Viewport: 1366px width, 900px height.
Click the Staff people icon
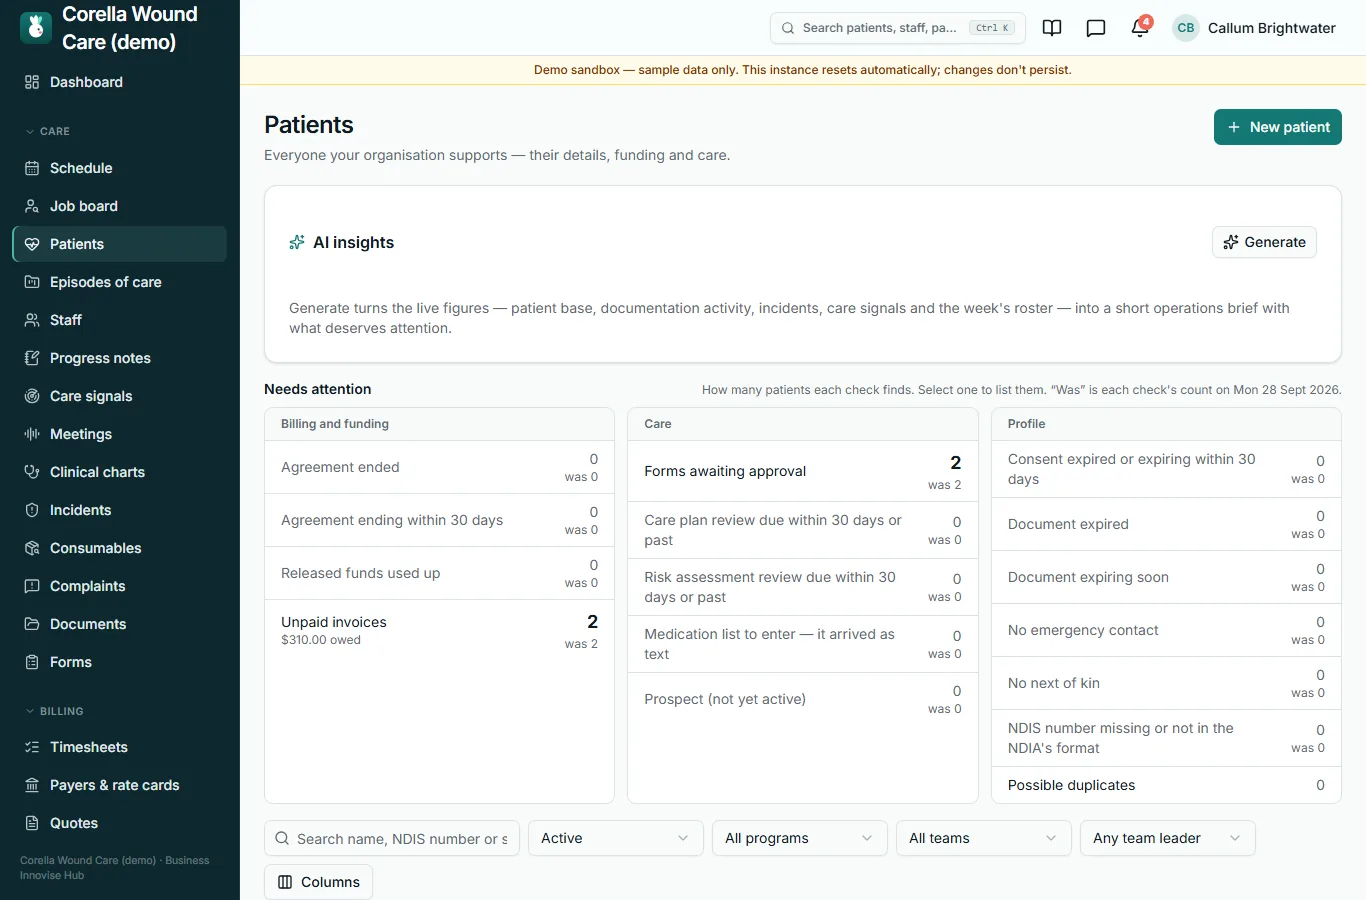(x=32, y=320)
